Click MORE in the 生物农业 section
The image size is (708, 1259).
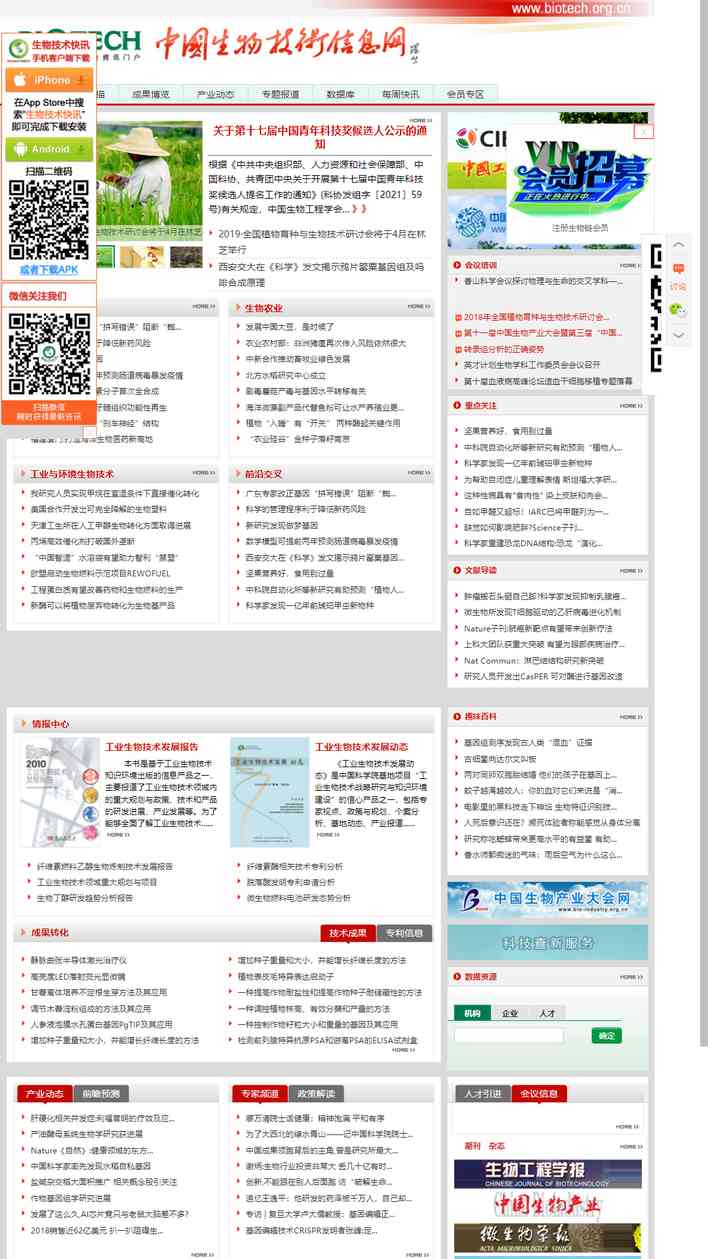coord(421,306)
